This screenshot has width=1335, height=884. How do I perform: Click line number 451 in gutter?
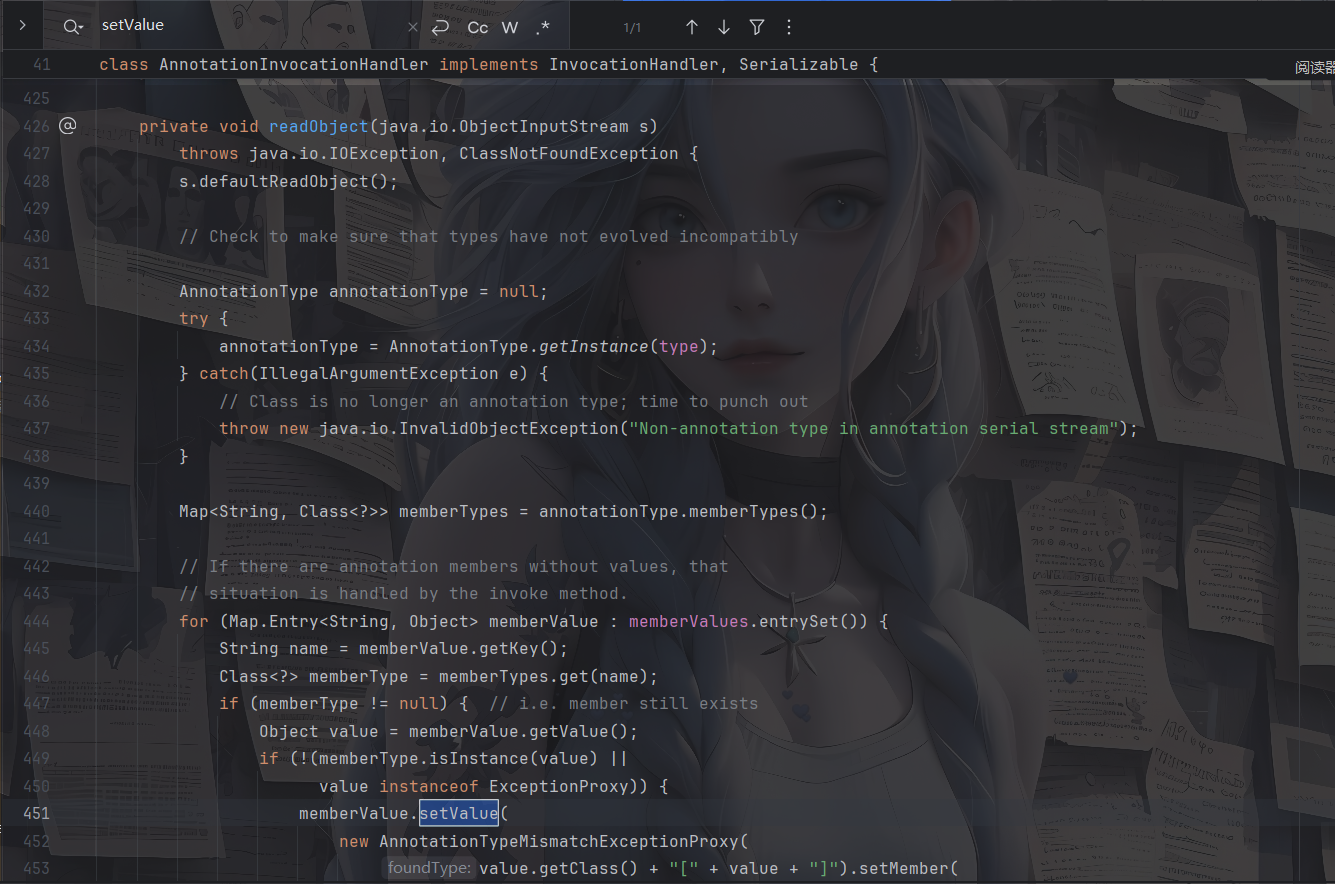(36, 813)
